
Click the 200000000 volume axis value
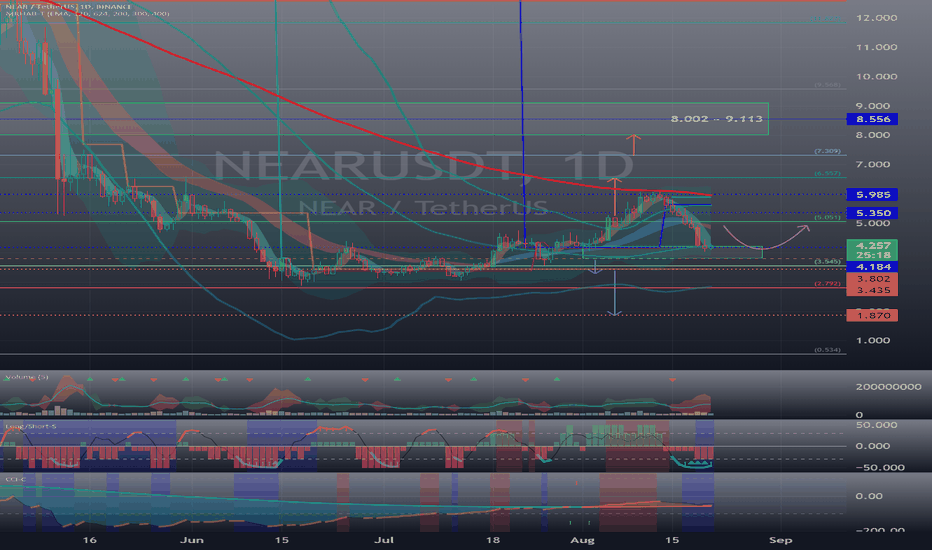[889, 386]
